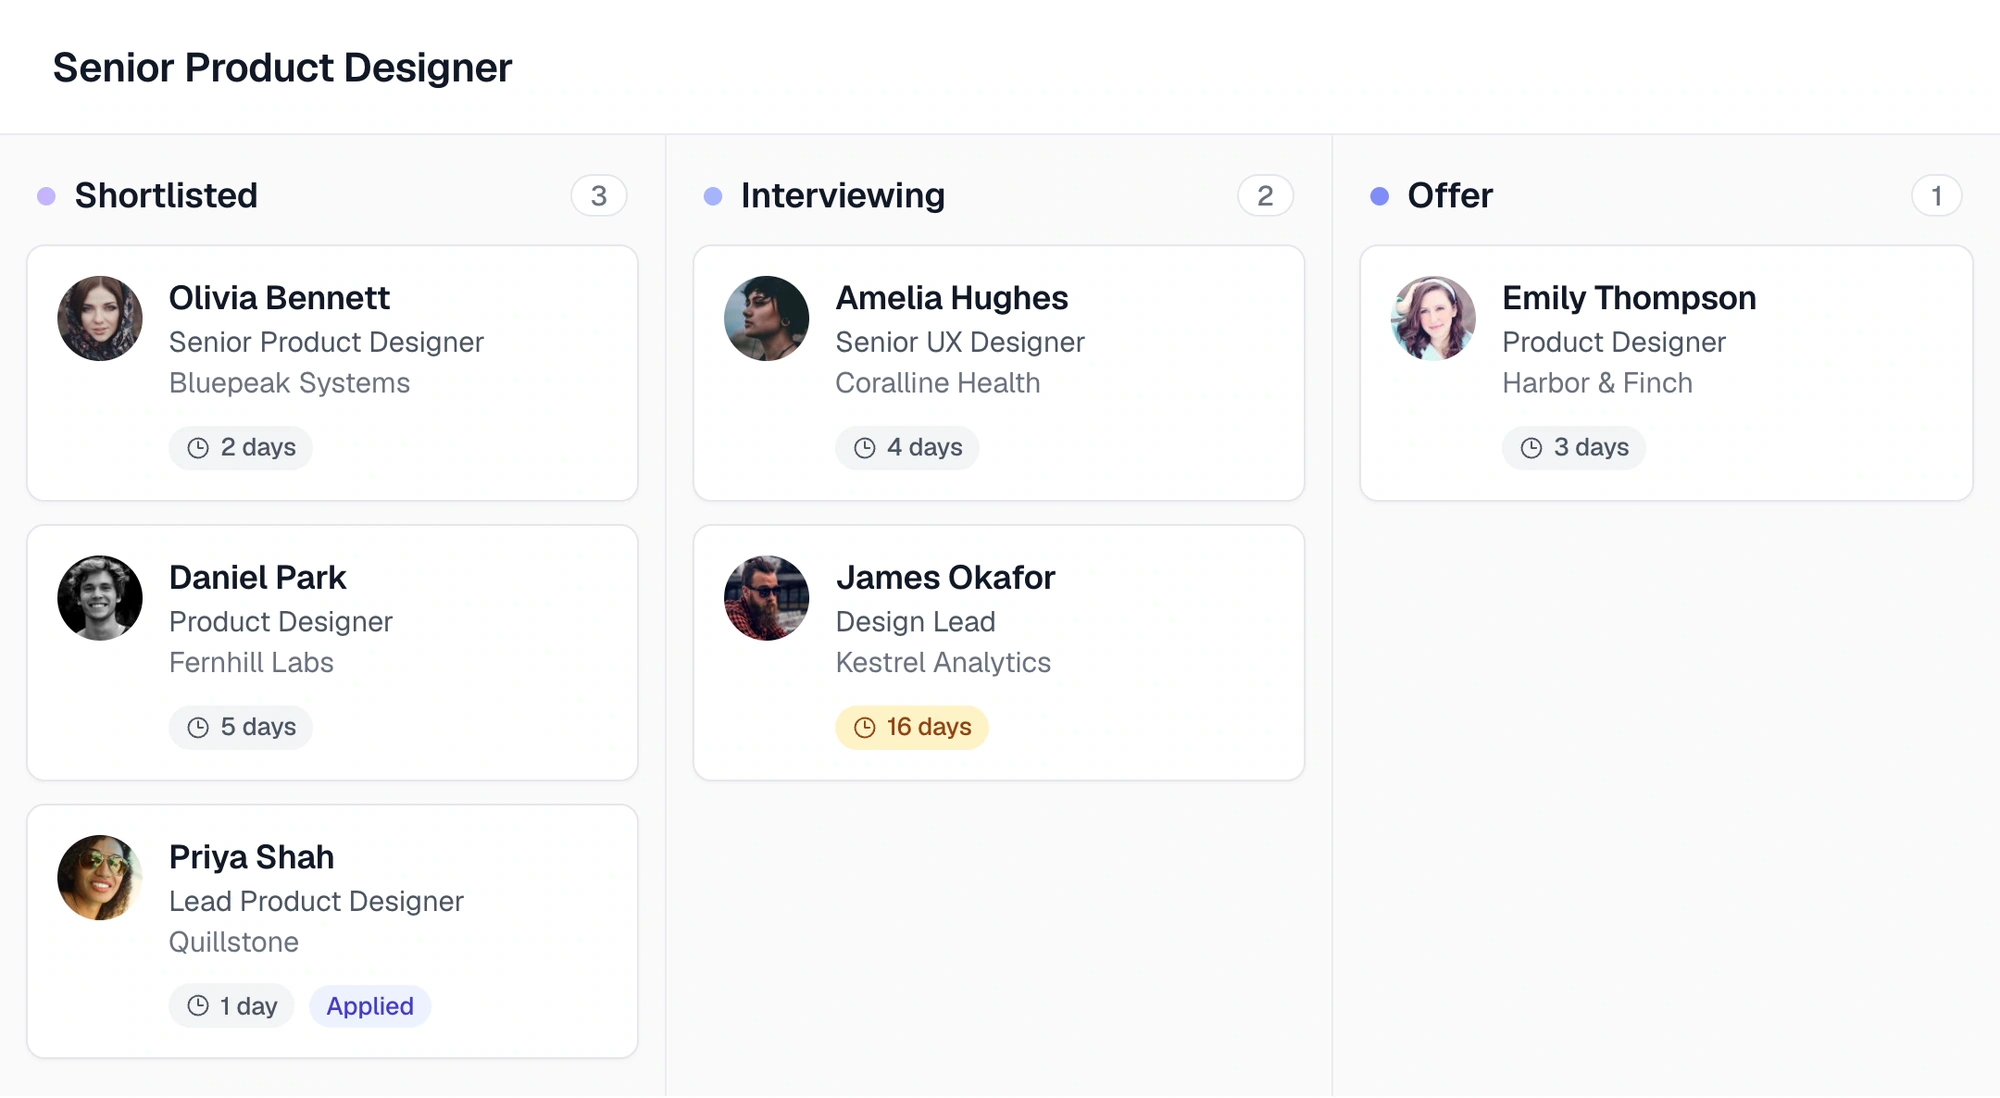This screenshot has height=1098, width=2000.
Task: Click Amelia Hughes's avatar photo
Action: 767,319
